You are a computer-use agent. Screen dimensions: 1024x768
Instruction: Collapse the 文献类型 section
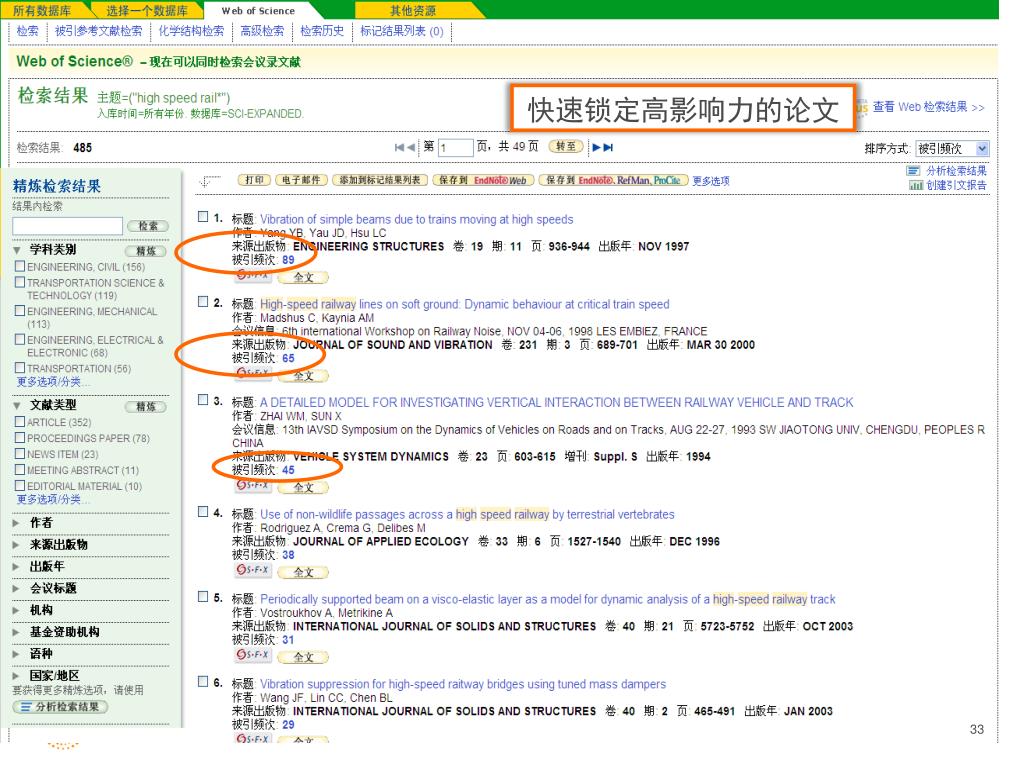tap(16, 406)
